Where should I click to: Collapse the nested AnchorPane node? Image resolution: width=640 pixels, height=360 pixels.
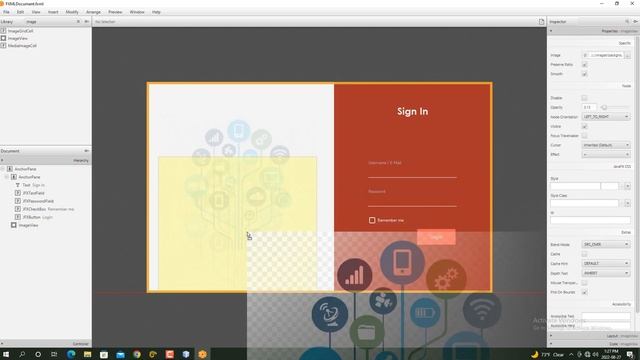click(x=7, y=177)
